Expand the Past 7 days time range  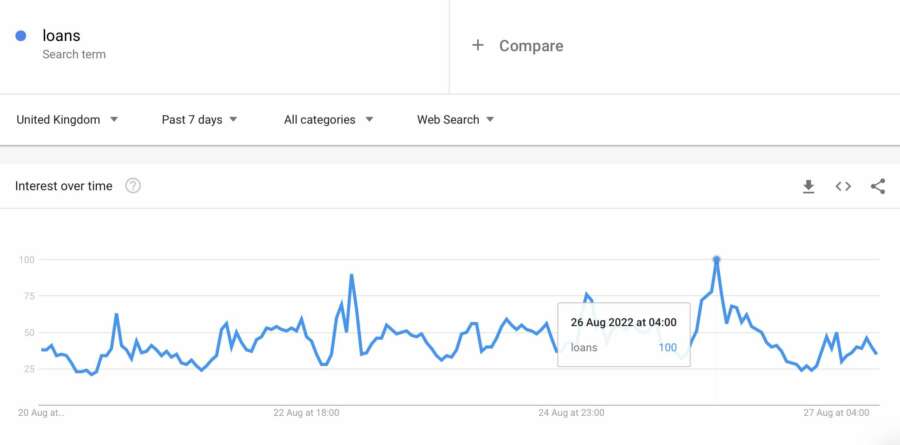pyautogui.click(x=199, y=120)
